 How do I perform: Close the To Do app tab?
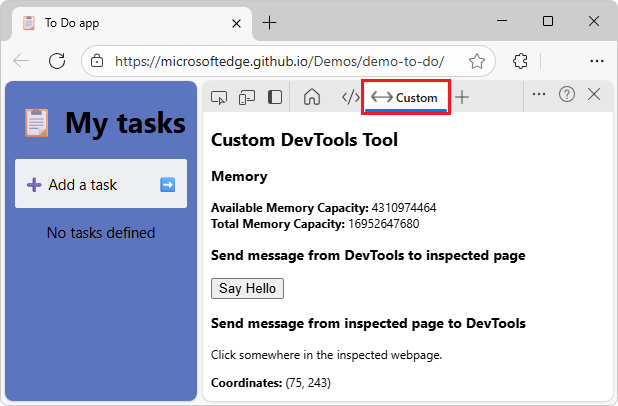coord(236,24)
